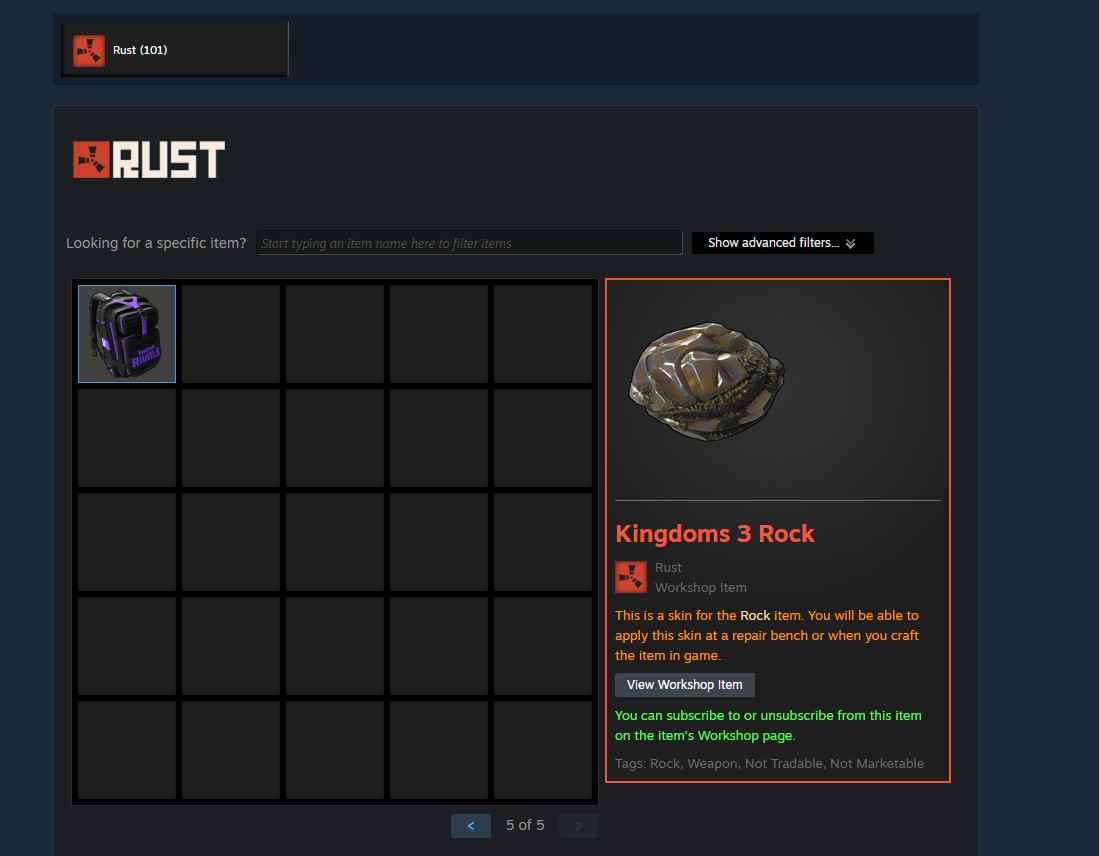Click the Workshop Item label under Rust
Screen dimensions: 1099x856
pyautogui.click(x=700, y=587)
